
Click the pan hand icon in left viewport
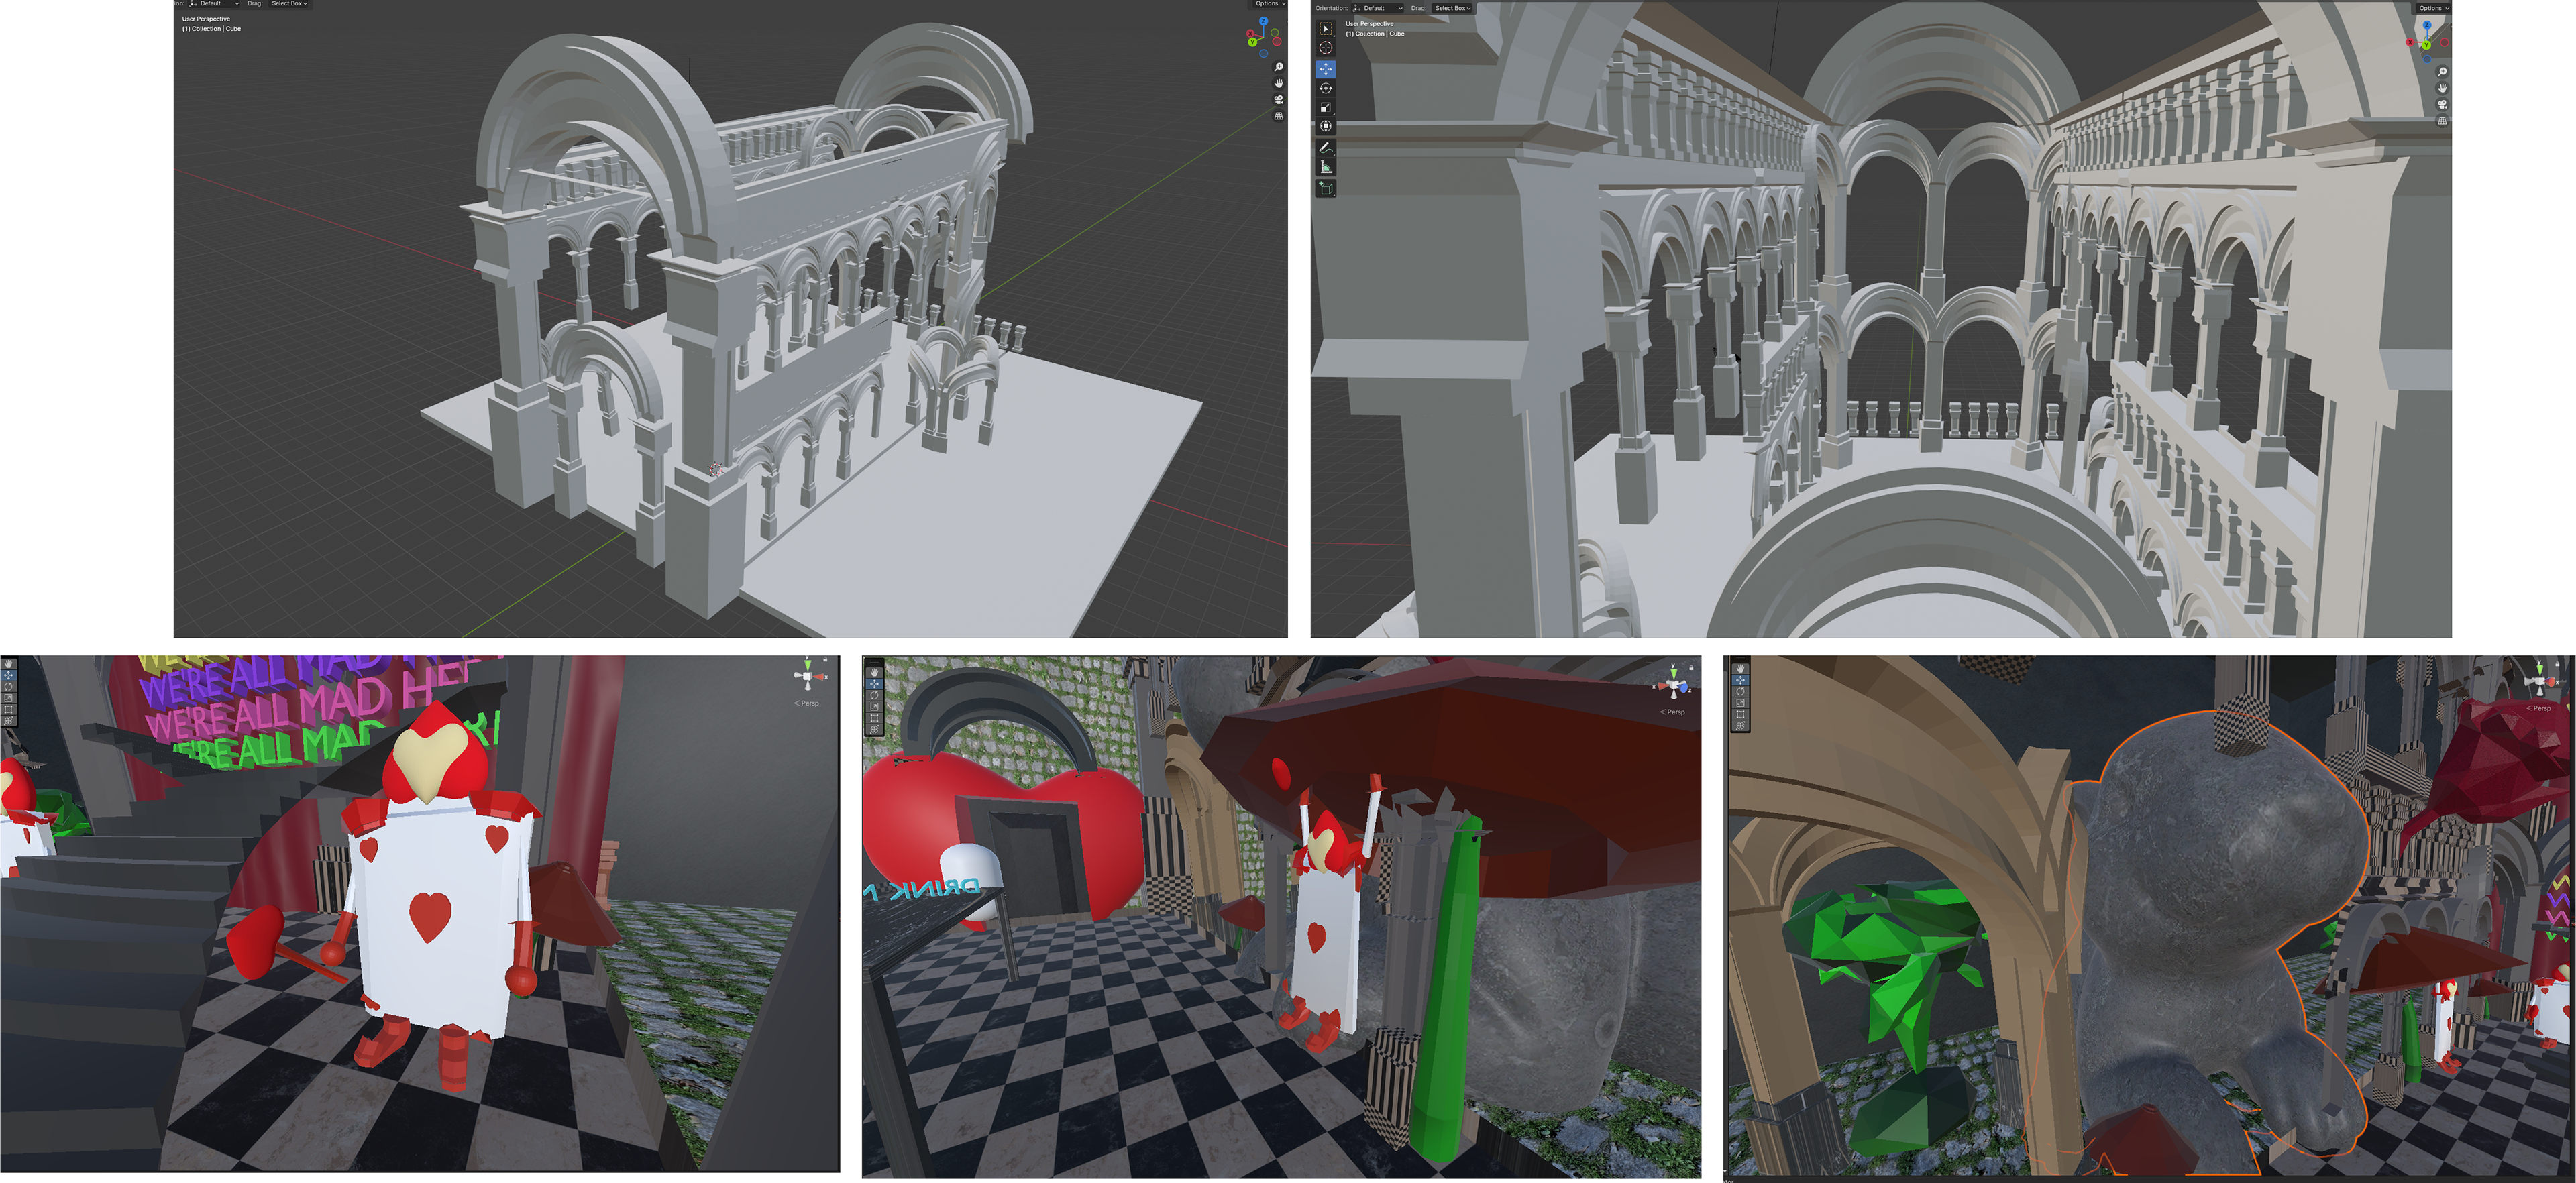[x=1279, y=83]
